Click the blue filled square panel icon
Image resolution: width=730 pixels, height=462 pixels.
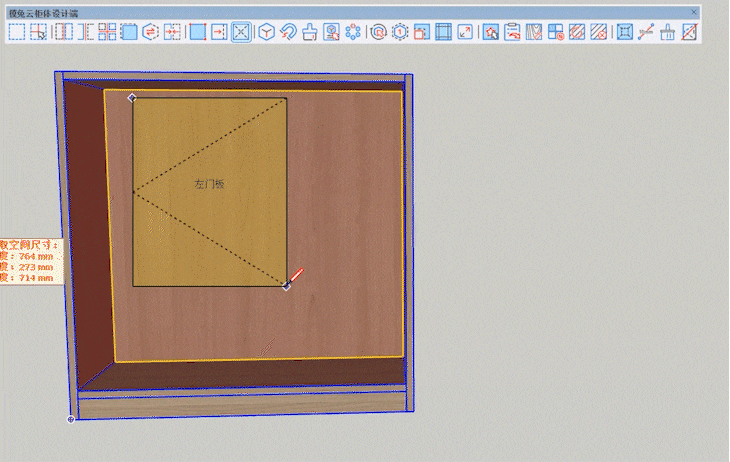197,32
